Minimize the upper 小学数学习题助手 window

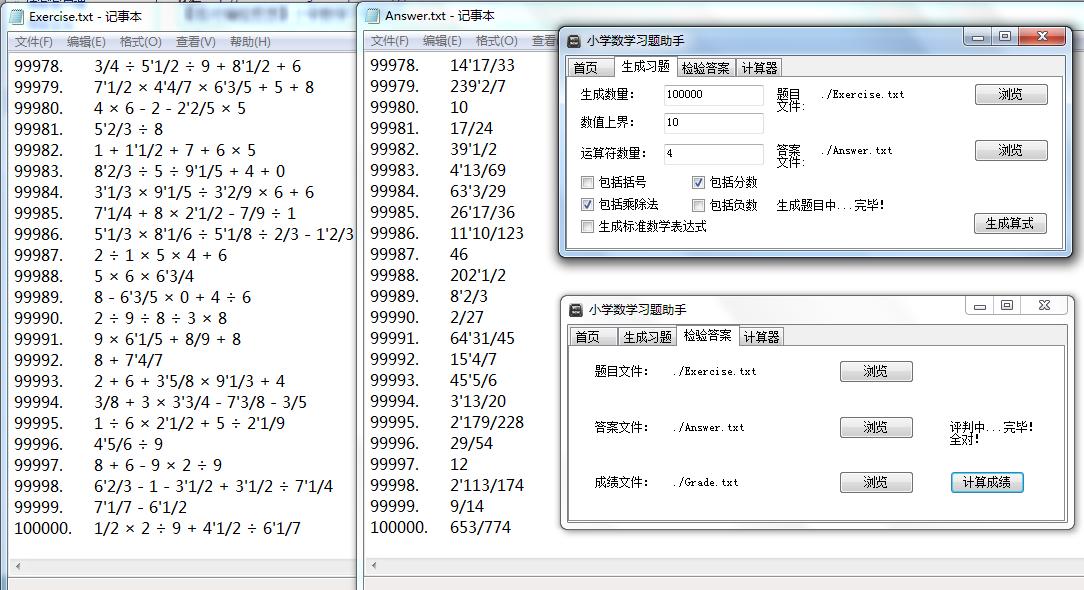pyautogui.click(x=978, y=37)
